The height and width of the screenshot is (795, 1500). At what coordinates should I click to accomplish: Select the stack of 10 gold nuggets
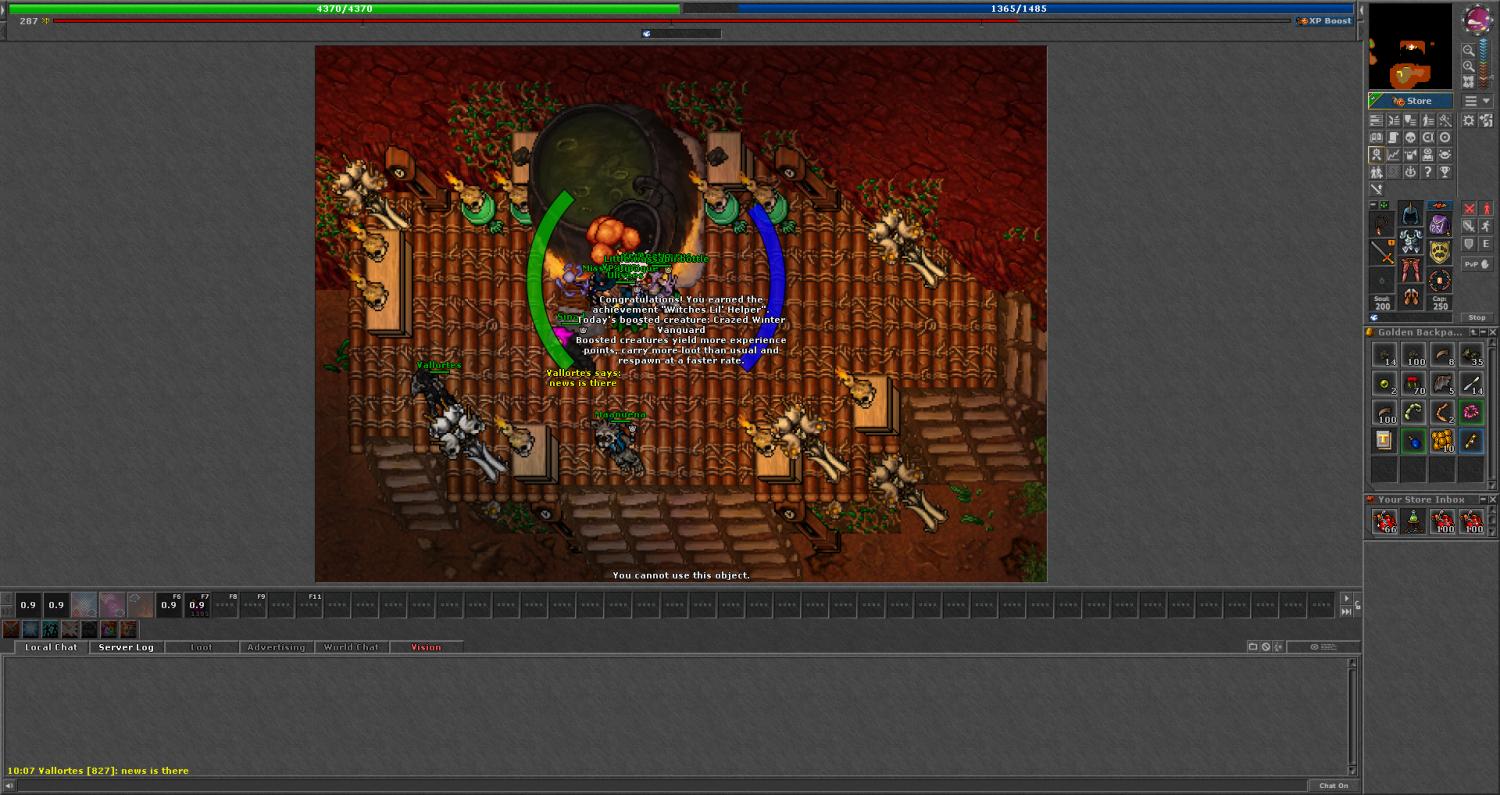[x=1442, y=441]
